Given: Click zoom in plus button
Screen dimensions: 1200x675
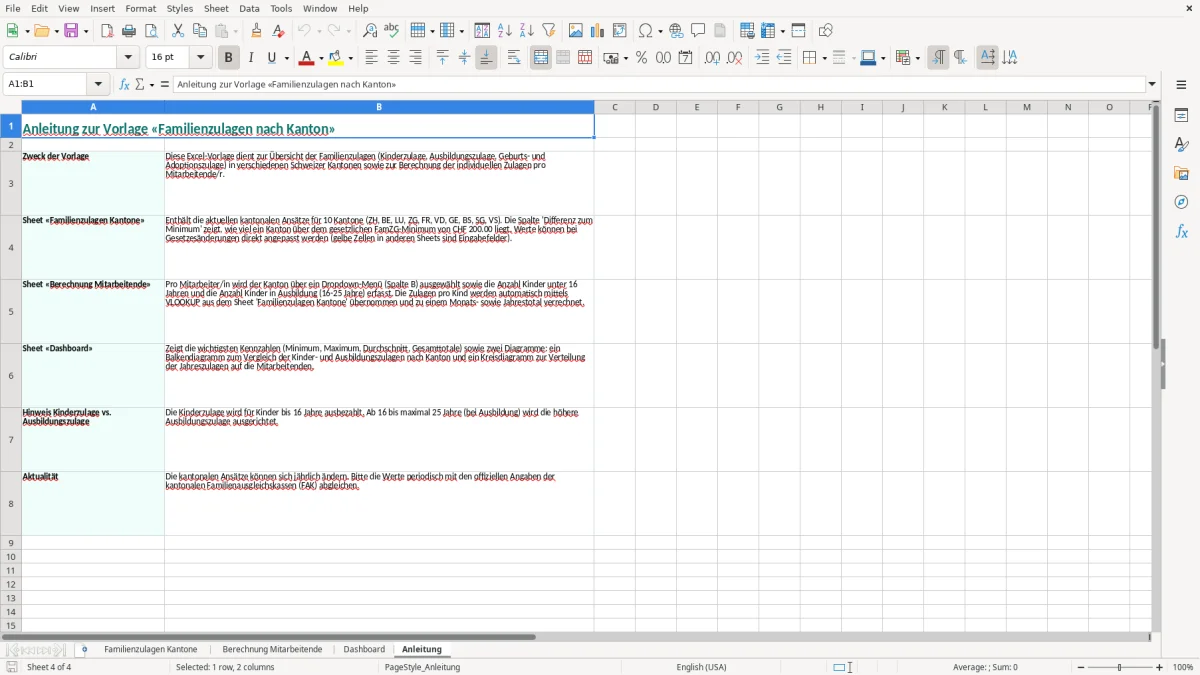Looking at the screenshot, I should pos(1160,667).
